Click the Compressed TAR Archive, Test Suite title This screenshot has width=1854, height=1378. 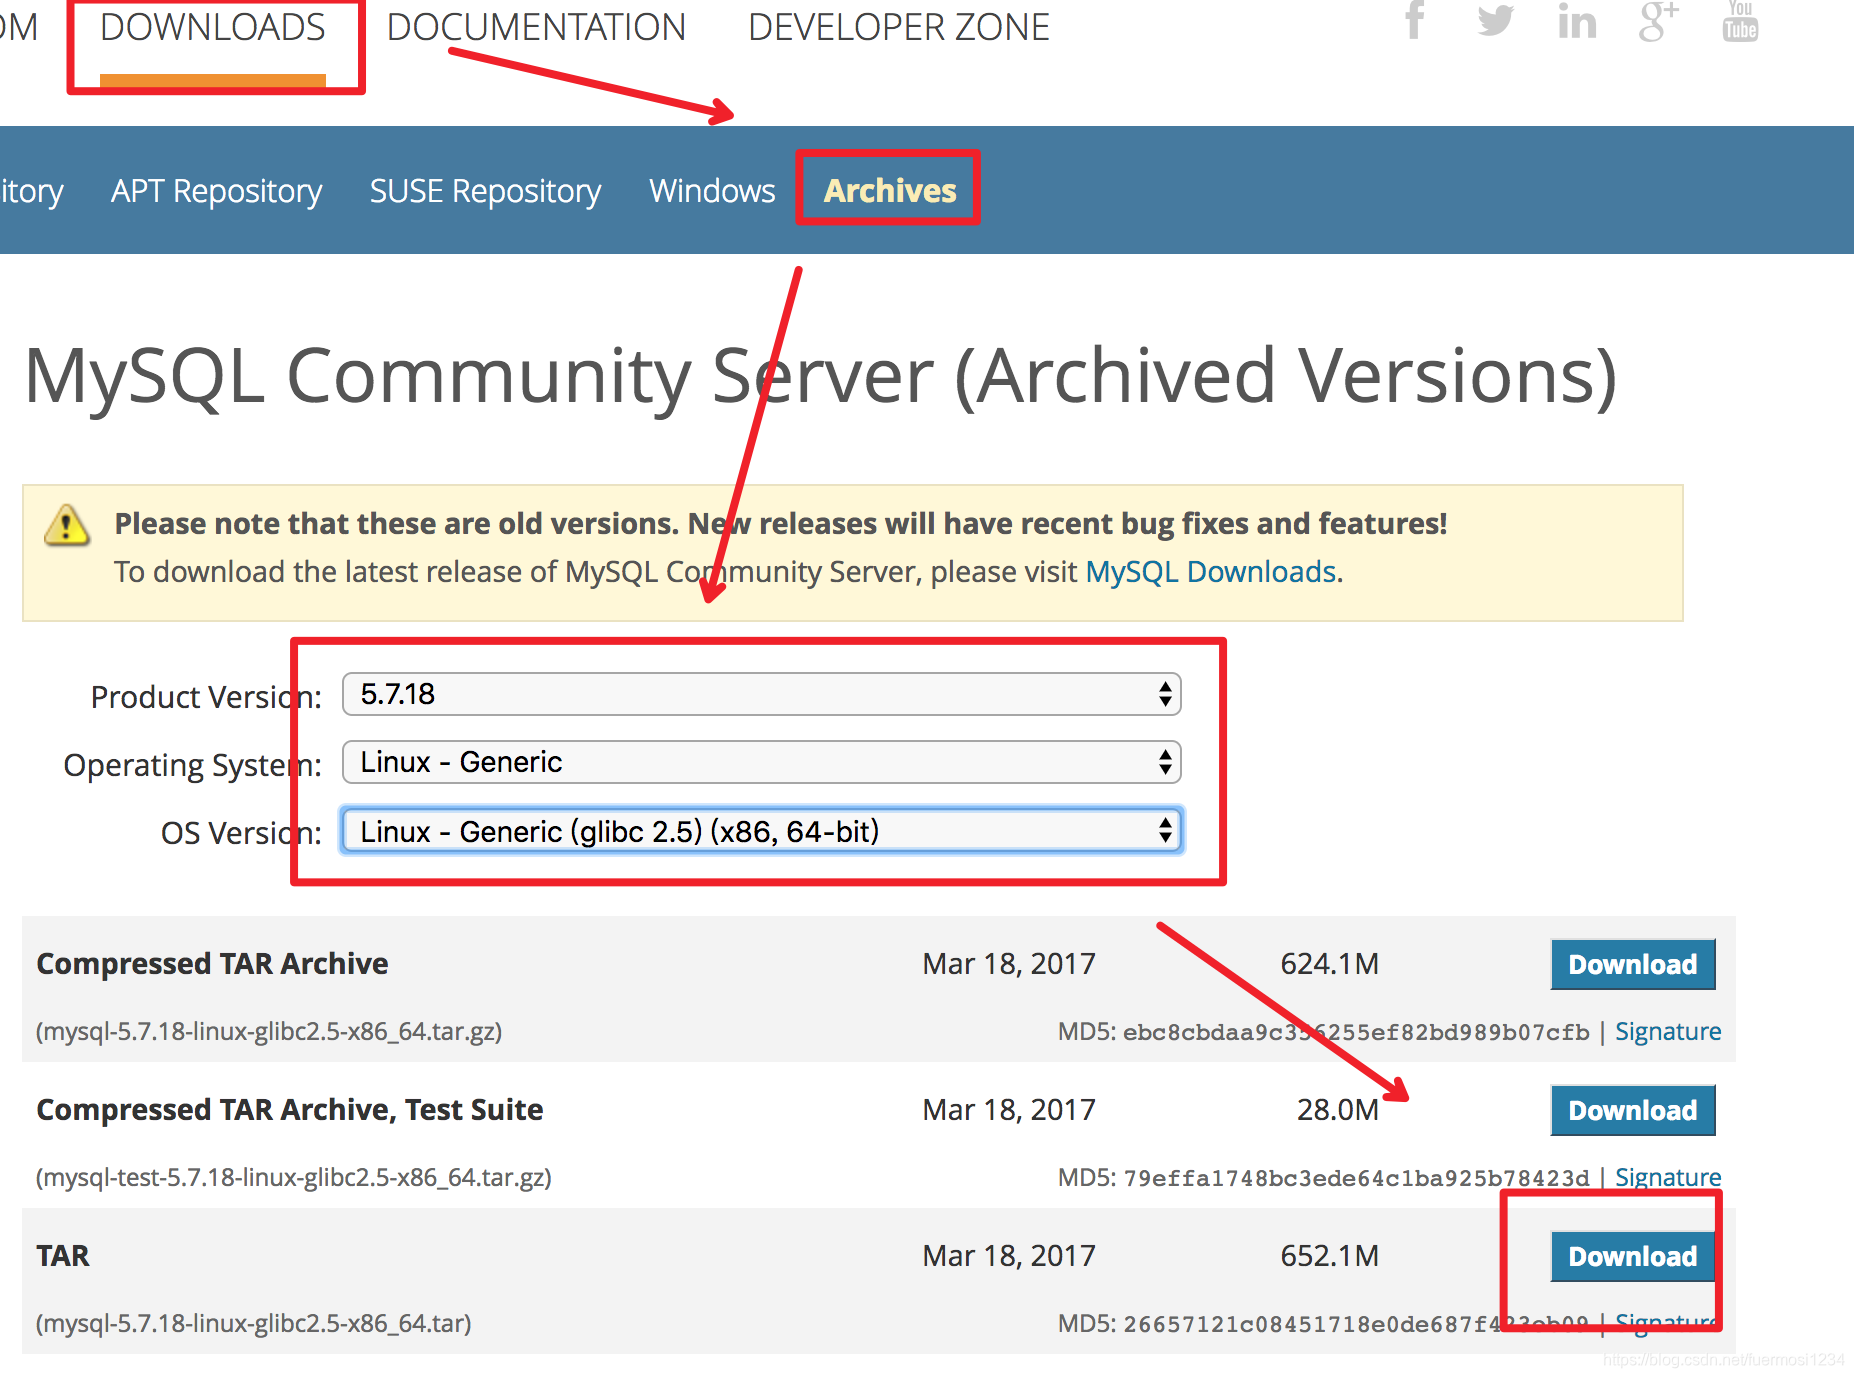click(290, 1109)
